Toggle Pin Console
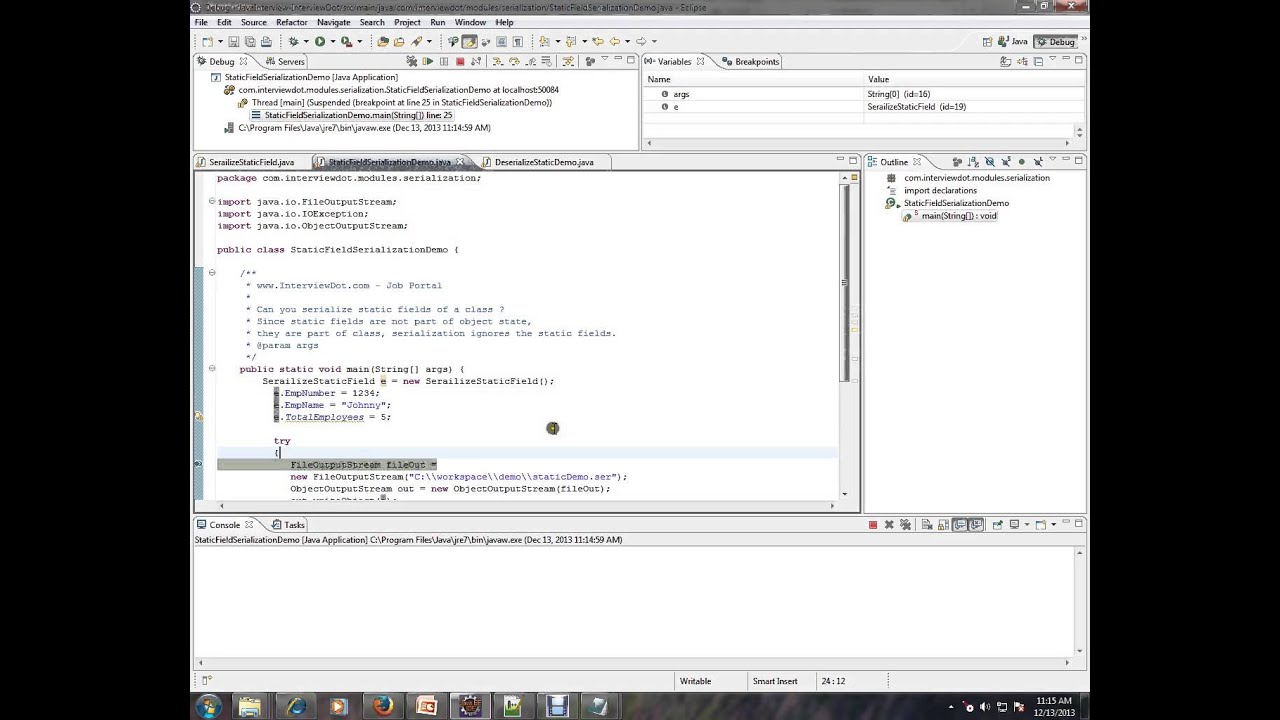This screenshot has height=720, width=1280. (x=997, y=524)
